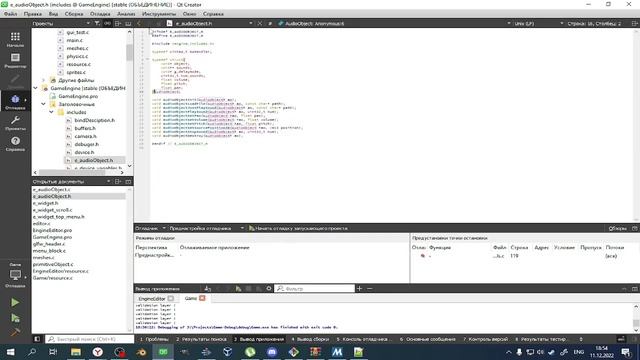Open the Help (Справка) mode

pos(15,143)
